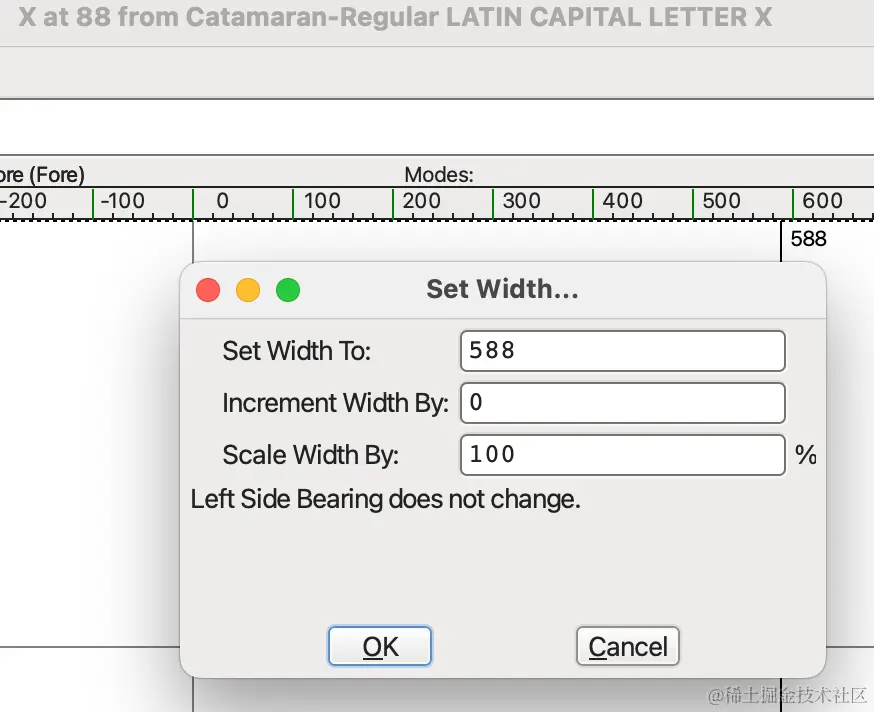The width and height of the screenshot is (874, 712).
Task: Close the dialog with the red button
Action: (208, 290)
